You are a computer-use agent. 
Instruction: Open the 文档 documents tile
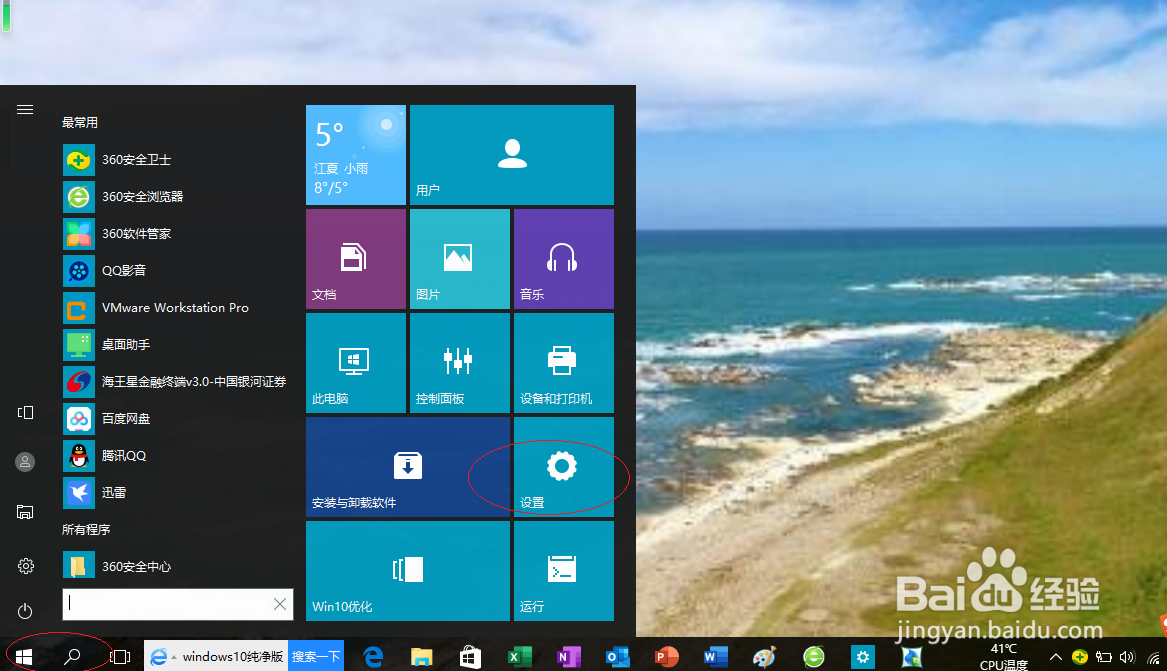[x=356, y=259]
